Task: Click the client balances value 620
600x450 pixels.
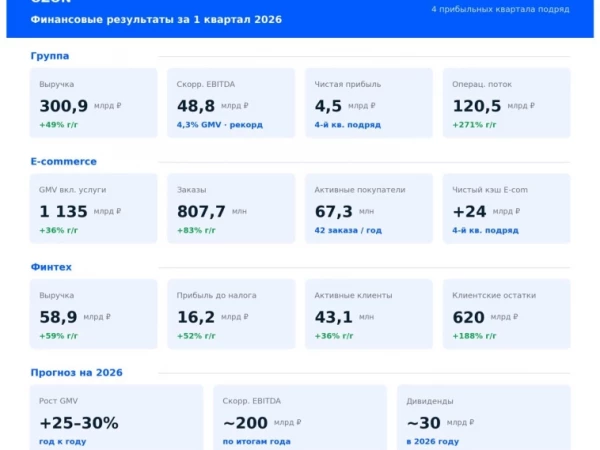Action: (x=468, y=317)
